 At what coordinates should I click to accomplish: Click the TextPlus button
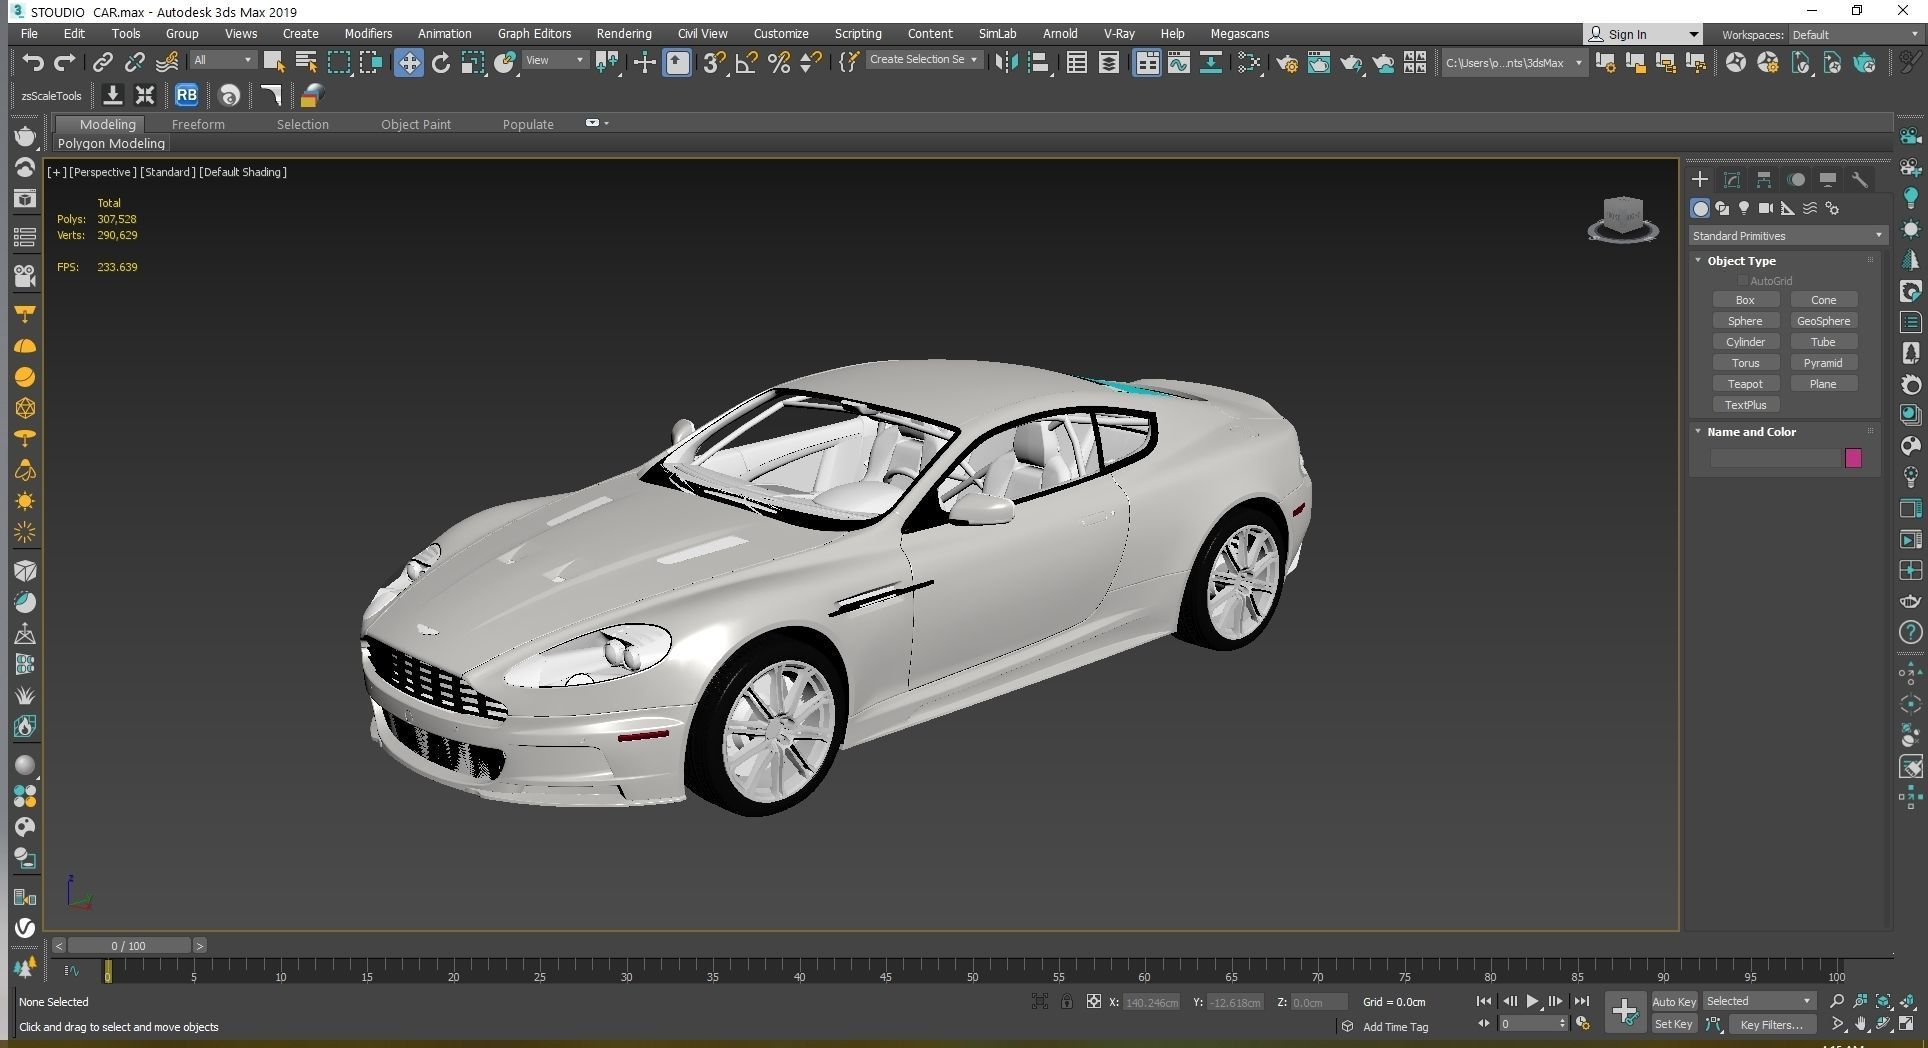point(1745,405)
